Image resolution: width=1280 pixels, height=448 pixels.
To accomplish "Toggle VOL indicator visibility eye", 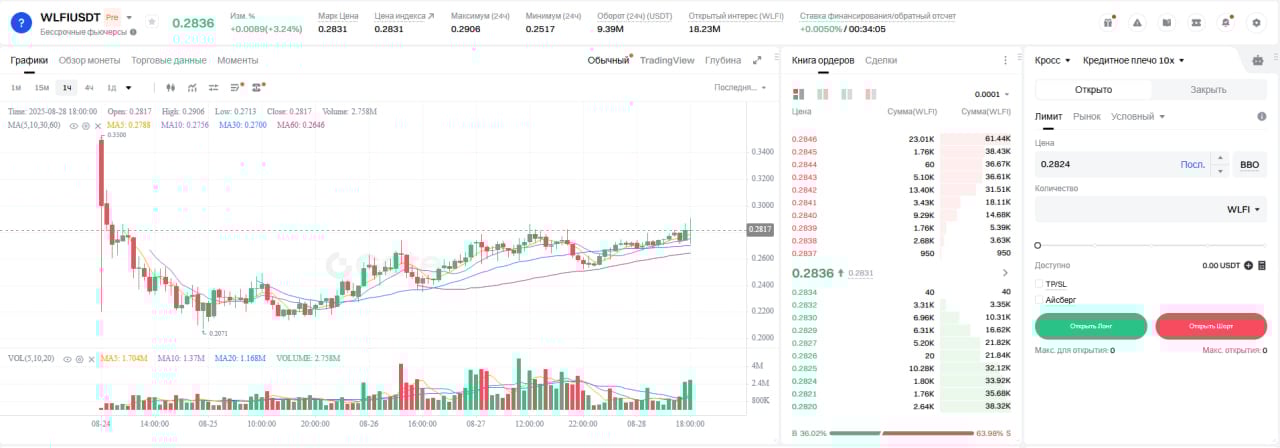I will click(66, 358).
